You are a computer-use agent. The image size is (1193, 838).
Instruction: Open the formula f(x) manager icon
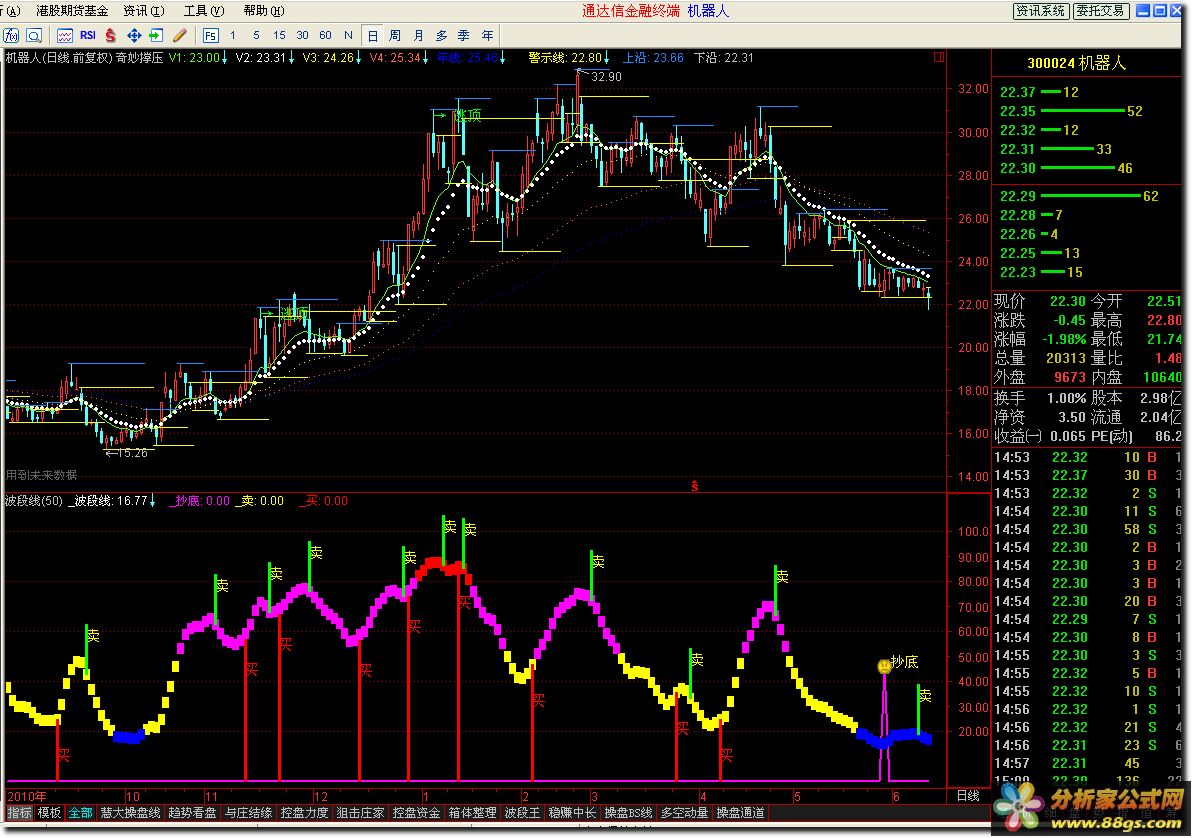11,36
